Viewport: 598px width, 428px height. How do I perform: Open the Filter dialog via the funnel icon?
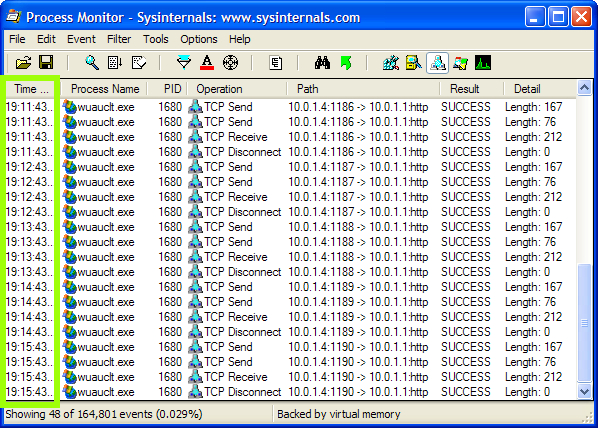tap(184, 63)
